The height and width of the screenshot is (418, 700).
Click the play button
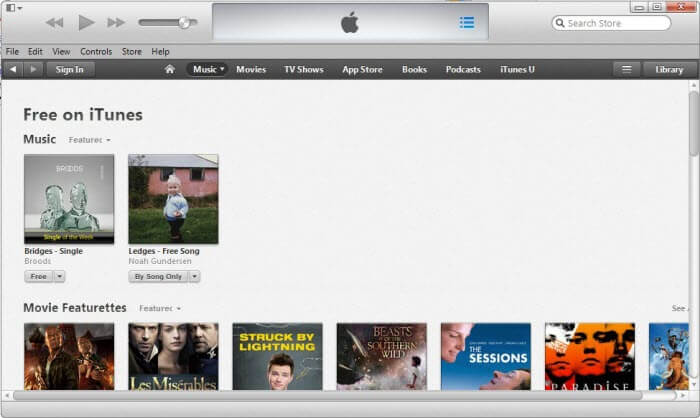(86, 22)
